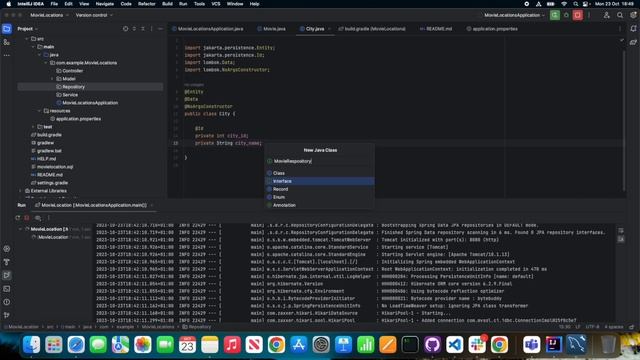The height and width of the screenshot is (360, 640).
Task: Click Collapse All in Project panel header
Action: [143, 29]
